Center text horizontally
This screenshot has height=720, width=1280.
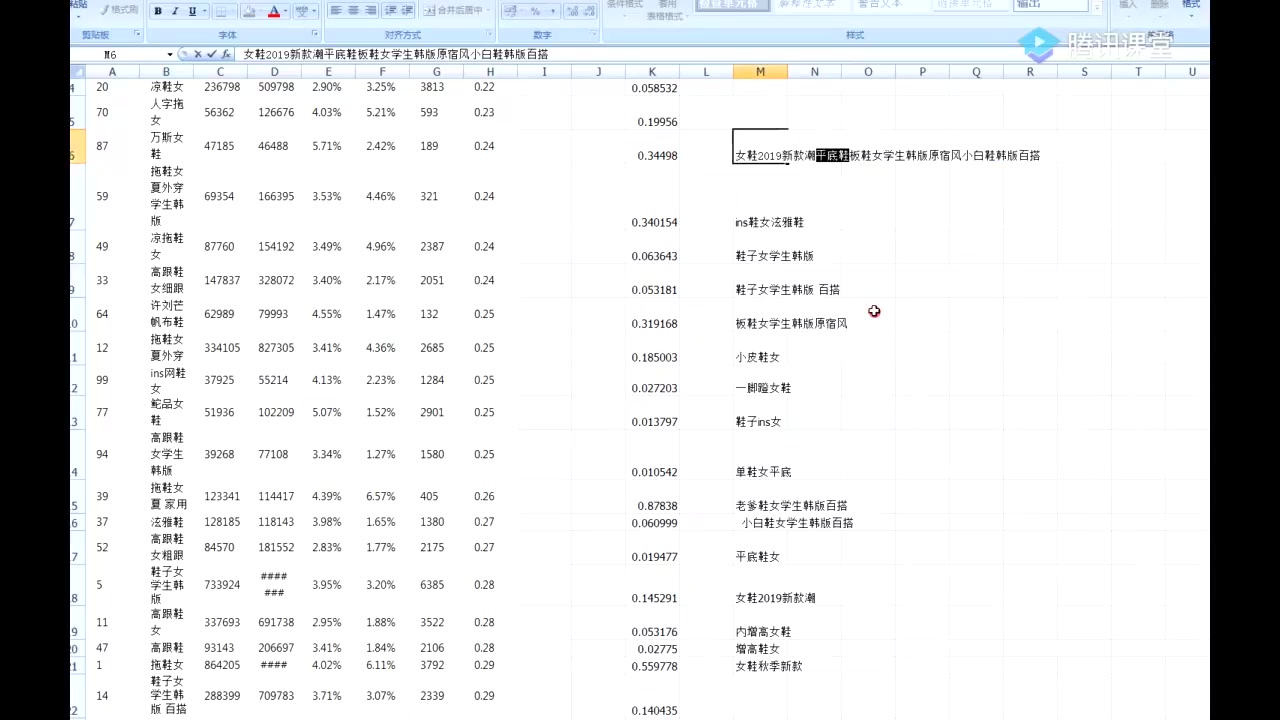point(354,10)
